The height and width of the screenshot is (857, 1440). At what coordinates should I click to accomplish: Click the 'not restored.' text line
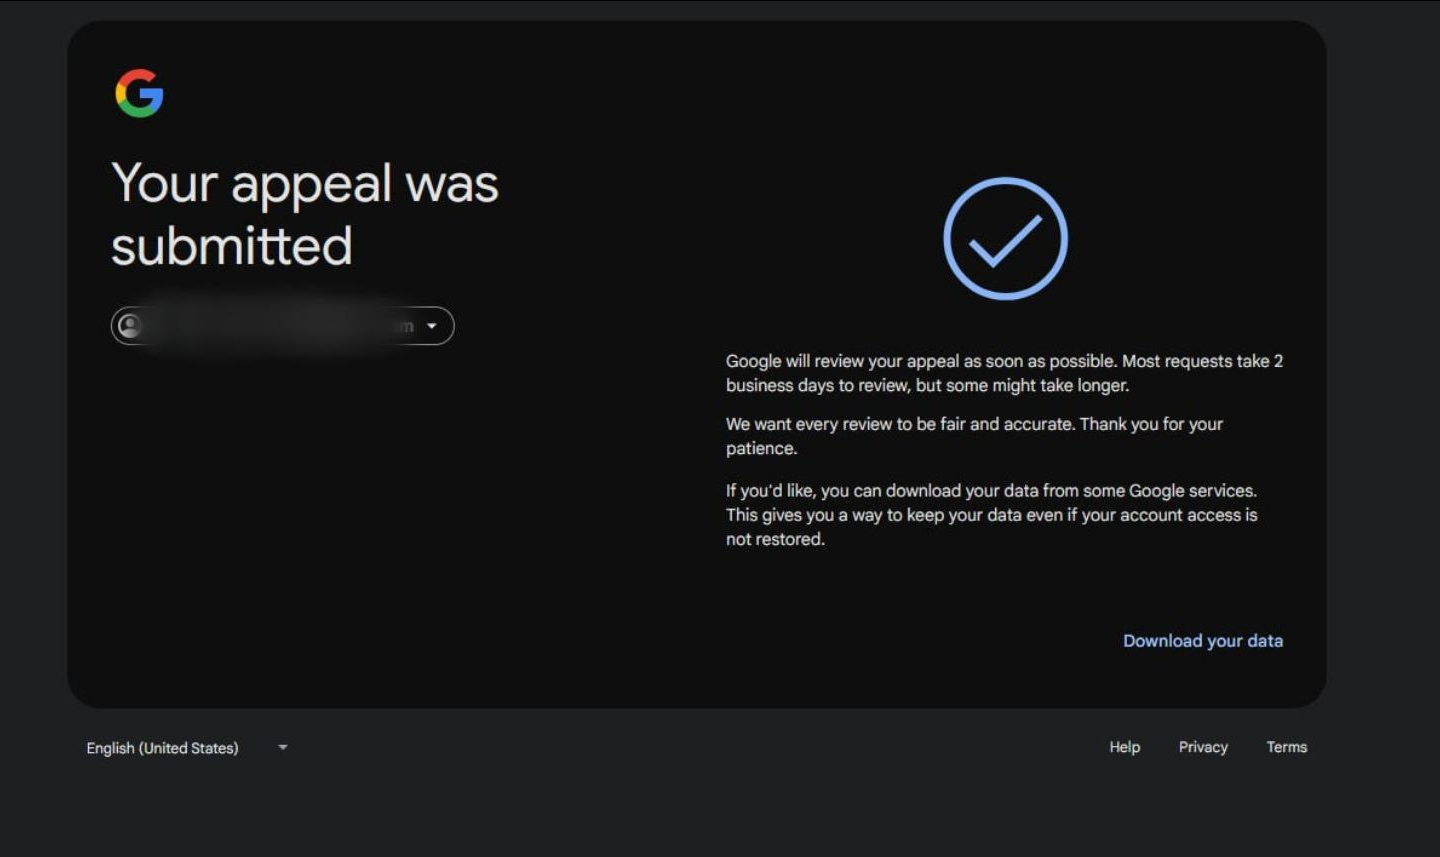(775, 539)
